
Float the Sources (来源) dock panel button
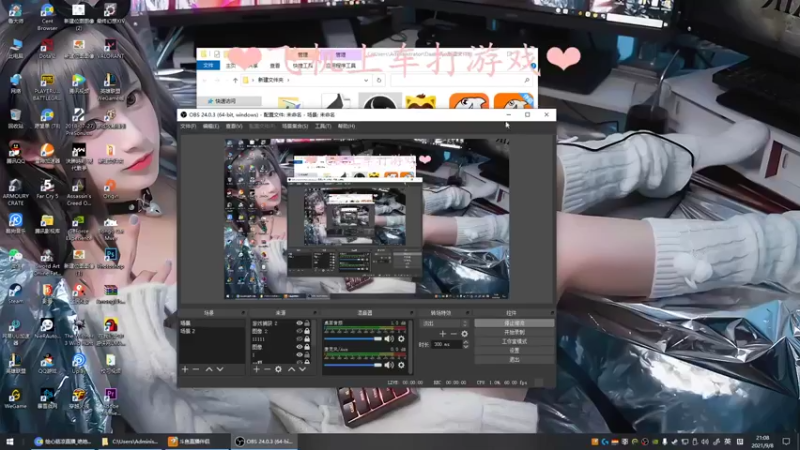click(314, 313)
